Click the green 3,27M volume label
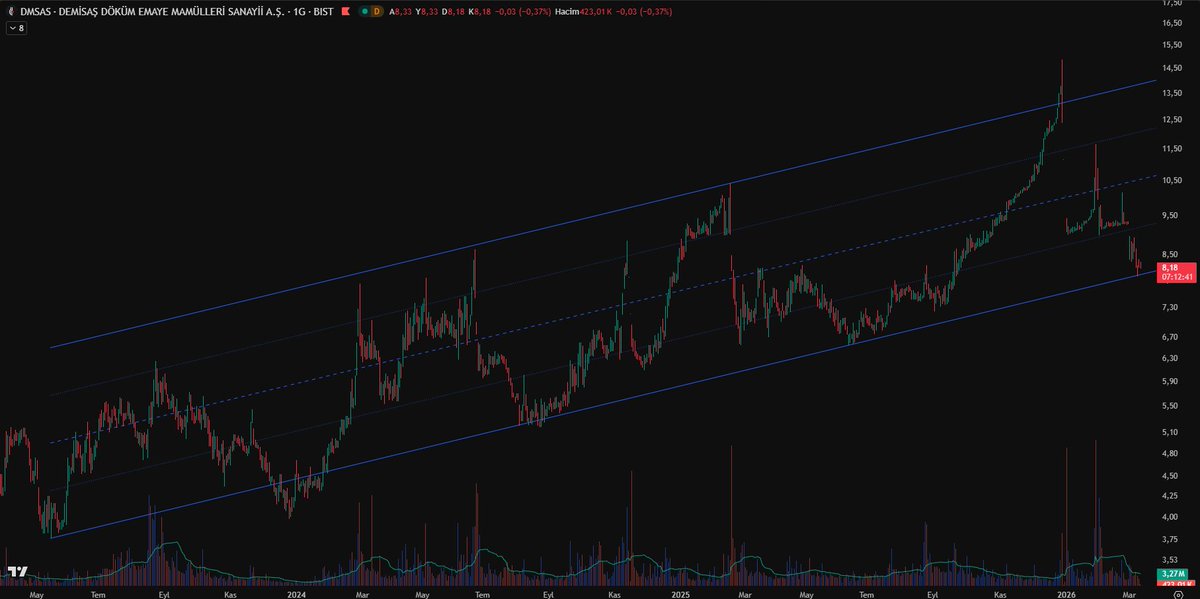The height and width of the screenshot is (599, 1200). tap(1171, 574)
